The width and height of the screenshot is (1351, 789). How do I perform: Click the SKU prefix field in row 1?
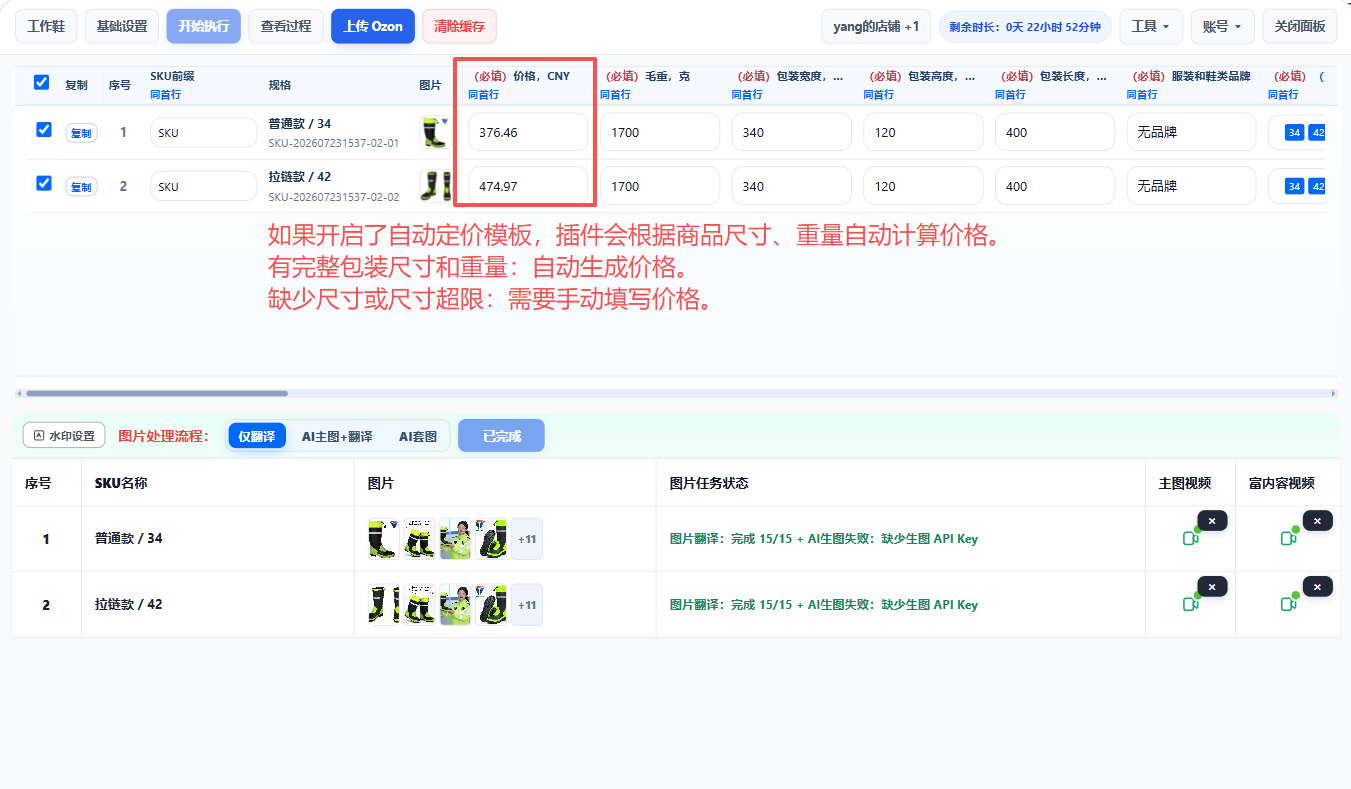204,132
